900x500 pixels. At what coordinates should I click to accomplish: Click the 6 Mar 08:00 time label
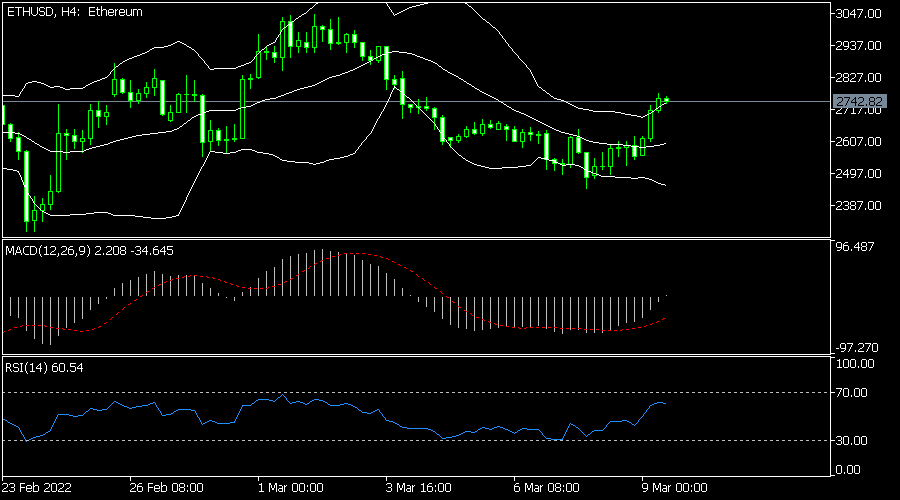546,488
